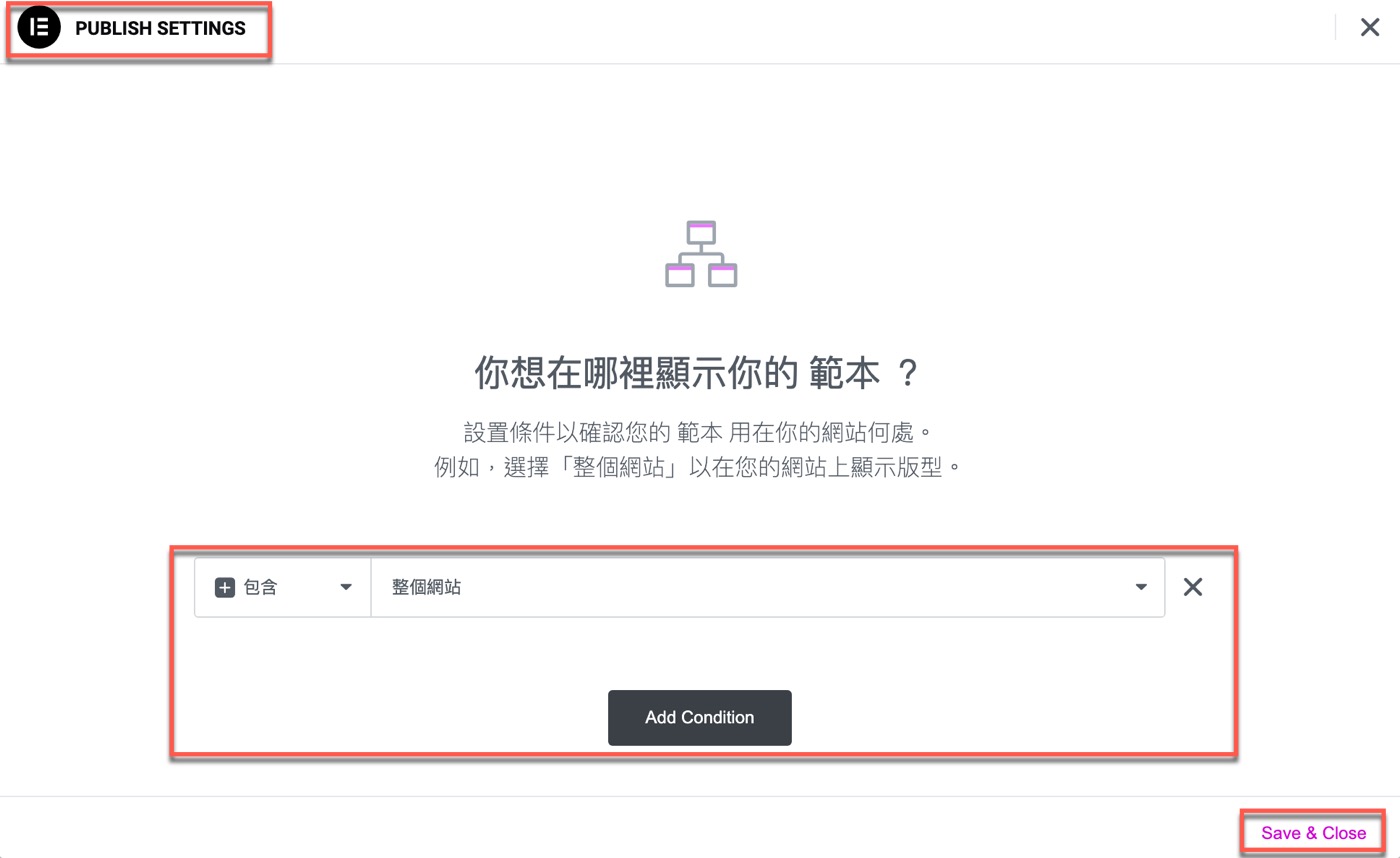1400x858 pixels.
Task: Remove the 整個網站 condition row
Action: click(x=1193, y=587)
